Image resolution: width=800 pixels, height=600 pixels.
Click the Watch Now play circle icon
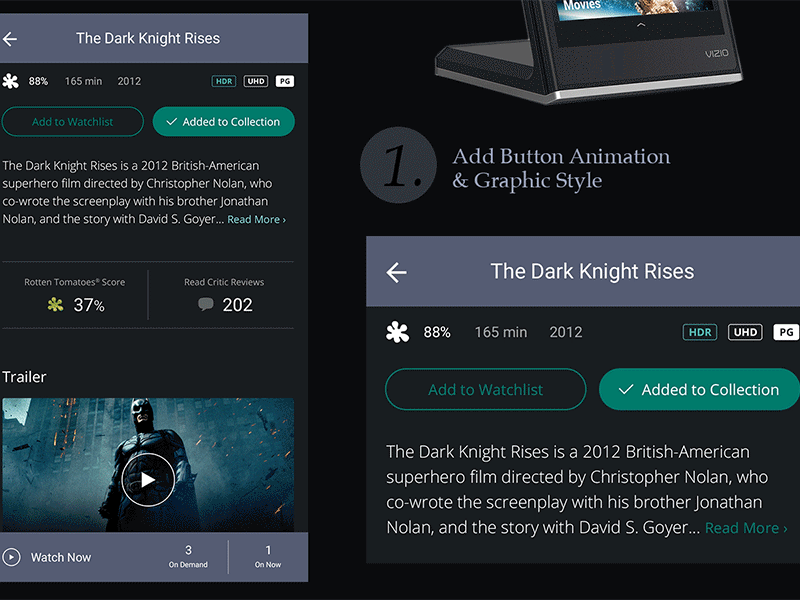tap(11, 557)
